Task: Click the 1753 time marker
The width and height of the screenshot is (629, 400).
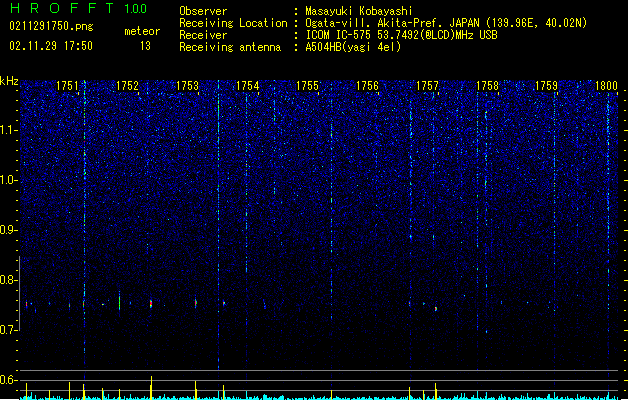Action: 187,86
